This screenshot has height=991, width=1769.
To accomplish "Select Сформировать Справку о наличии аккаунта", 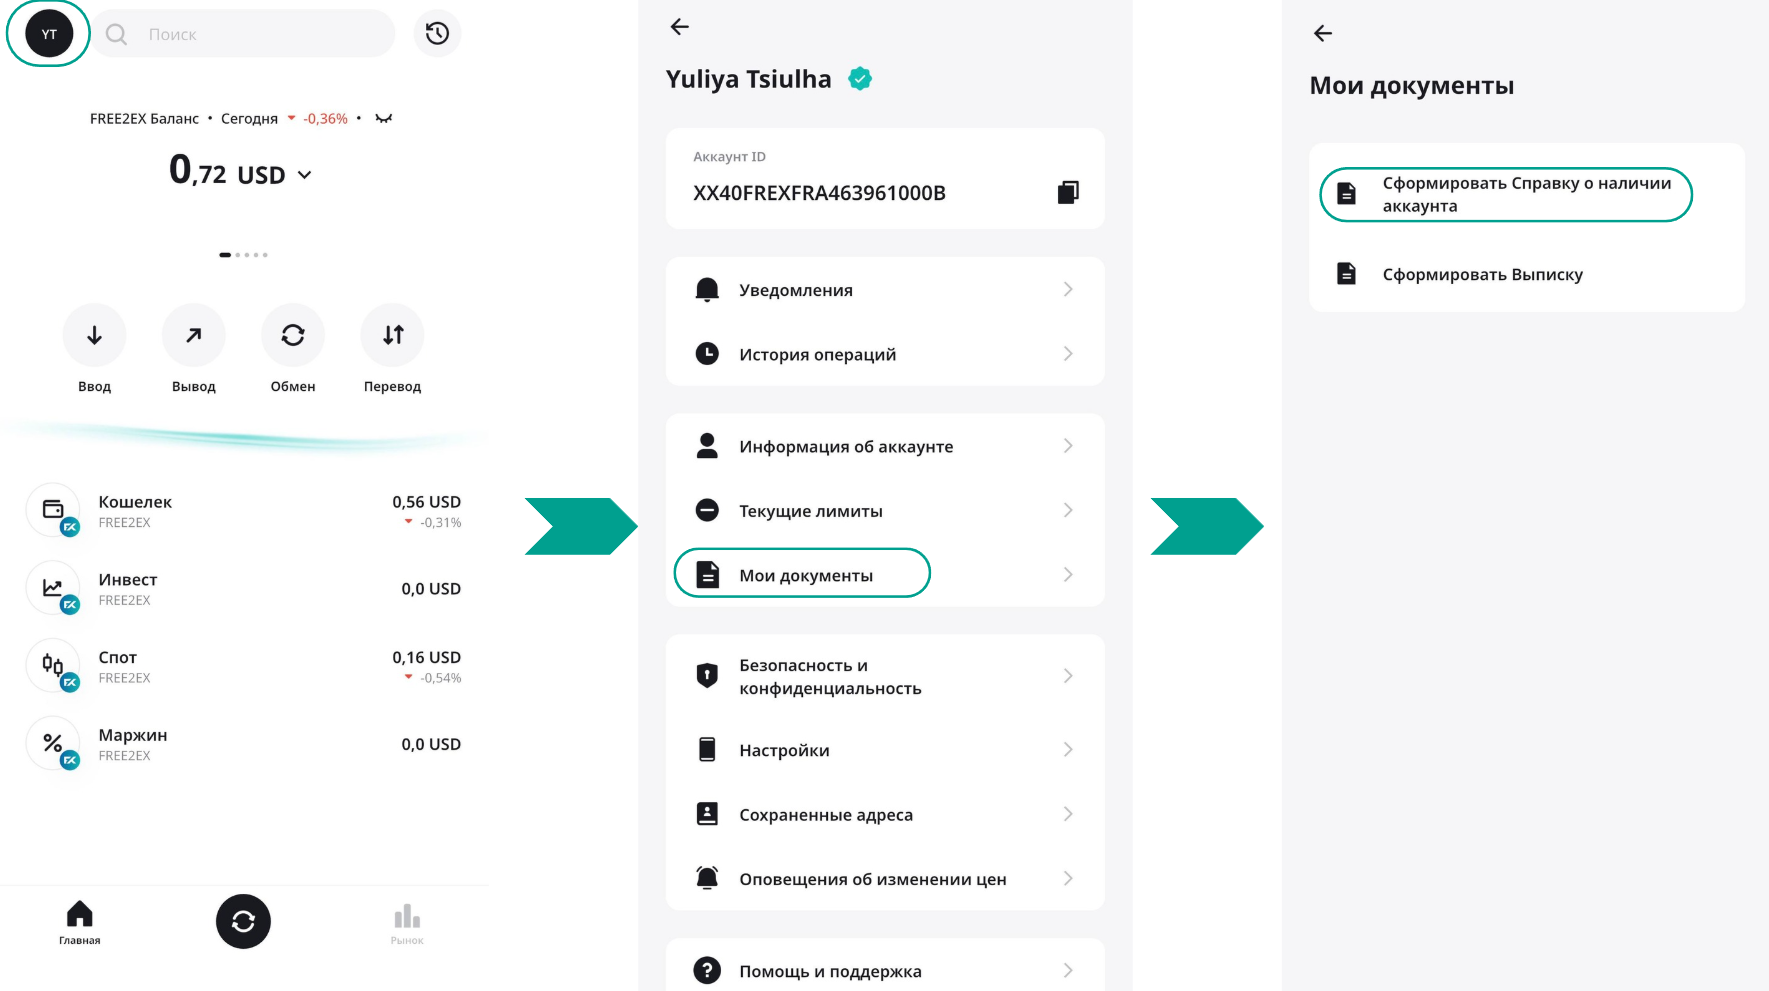I will click(x=1505, y=194).
